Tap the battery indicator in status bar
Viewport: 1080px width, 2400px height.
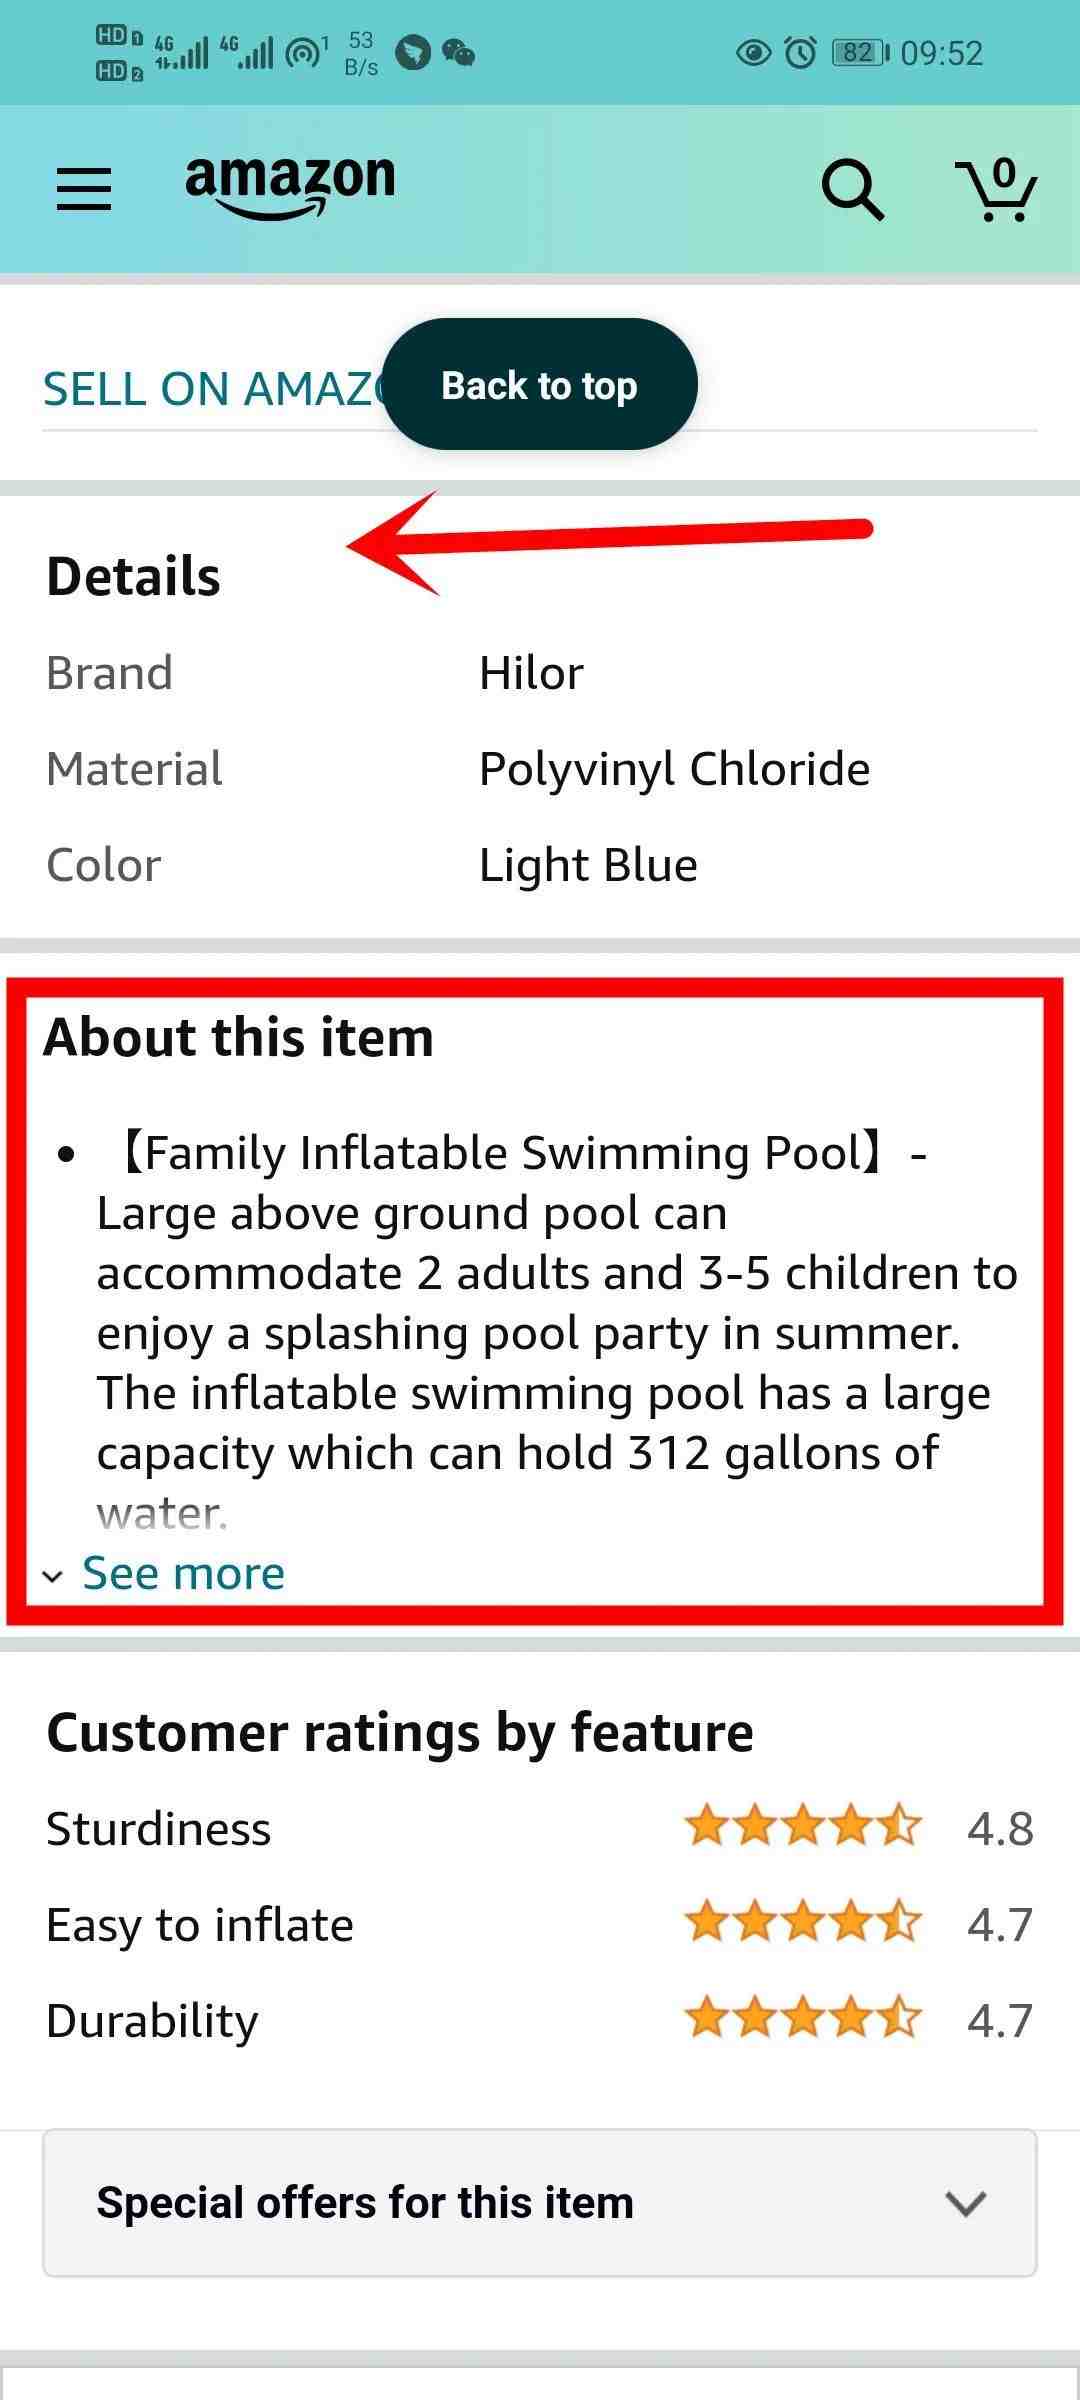coord(861,52)
